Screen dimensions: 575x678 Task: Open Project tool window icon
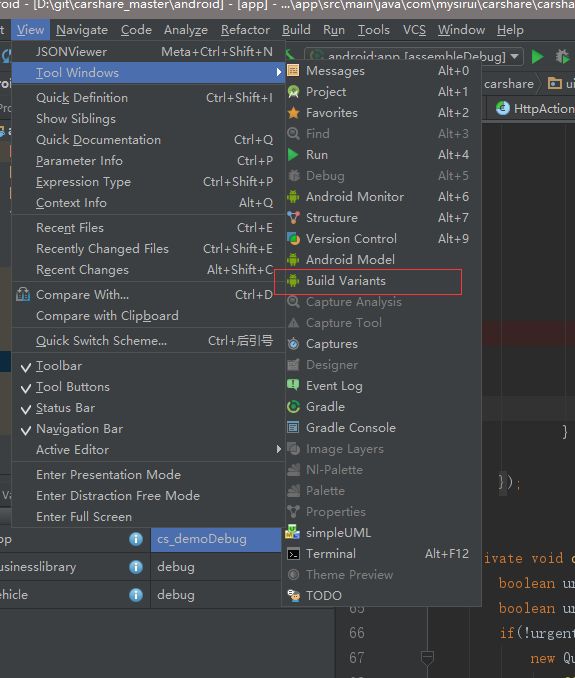(x=294, y=92)
